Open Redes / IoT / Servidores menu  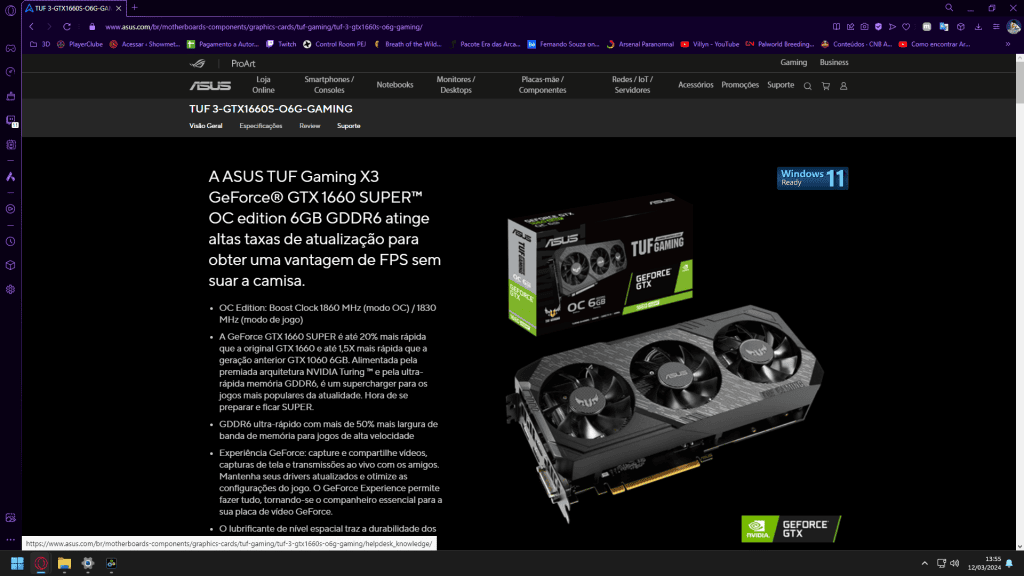tap(632, 85)
